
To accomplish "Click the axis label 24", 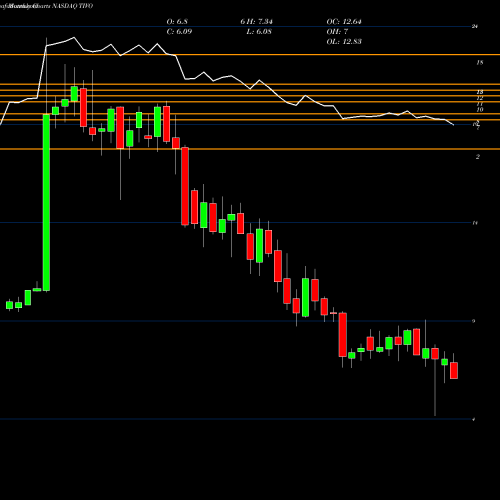I will click(475, 26).
